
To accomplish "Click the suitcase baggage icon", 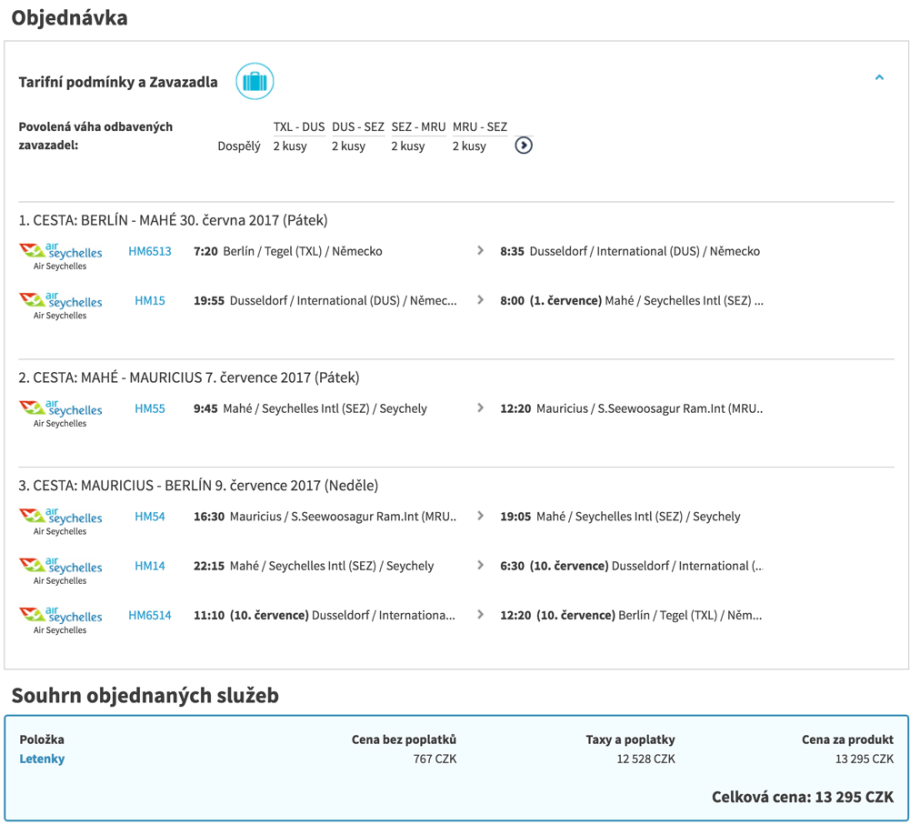I will [254, 81].
